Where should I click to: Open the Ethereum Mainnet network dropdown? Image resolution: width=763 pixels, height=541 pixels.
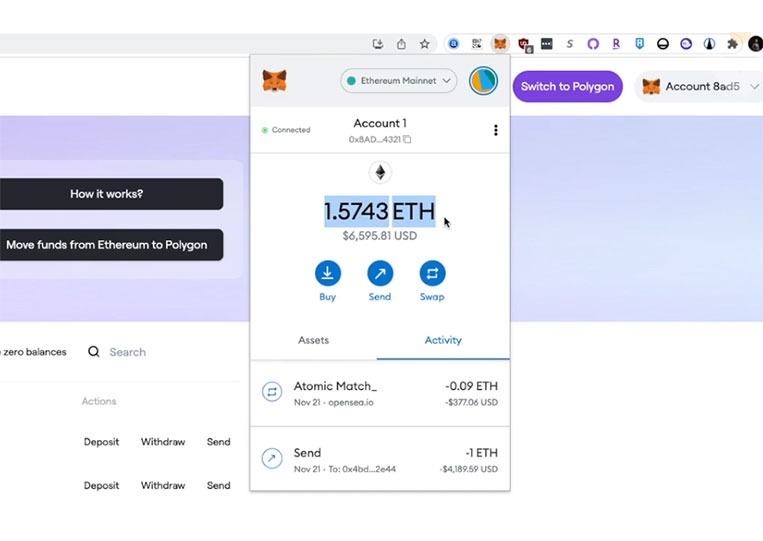(x=399, y=81)
